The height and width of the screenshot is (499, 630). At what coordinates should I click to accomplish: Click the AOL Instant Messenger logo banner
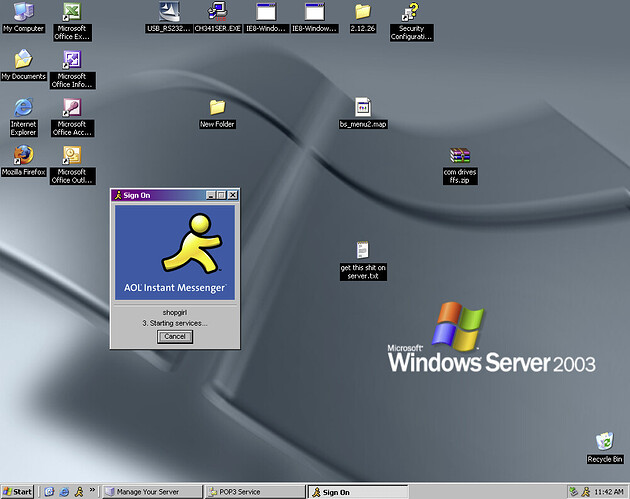[175, 253]
